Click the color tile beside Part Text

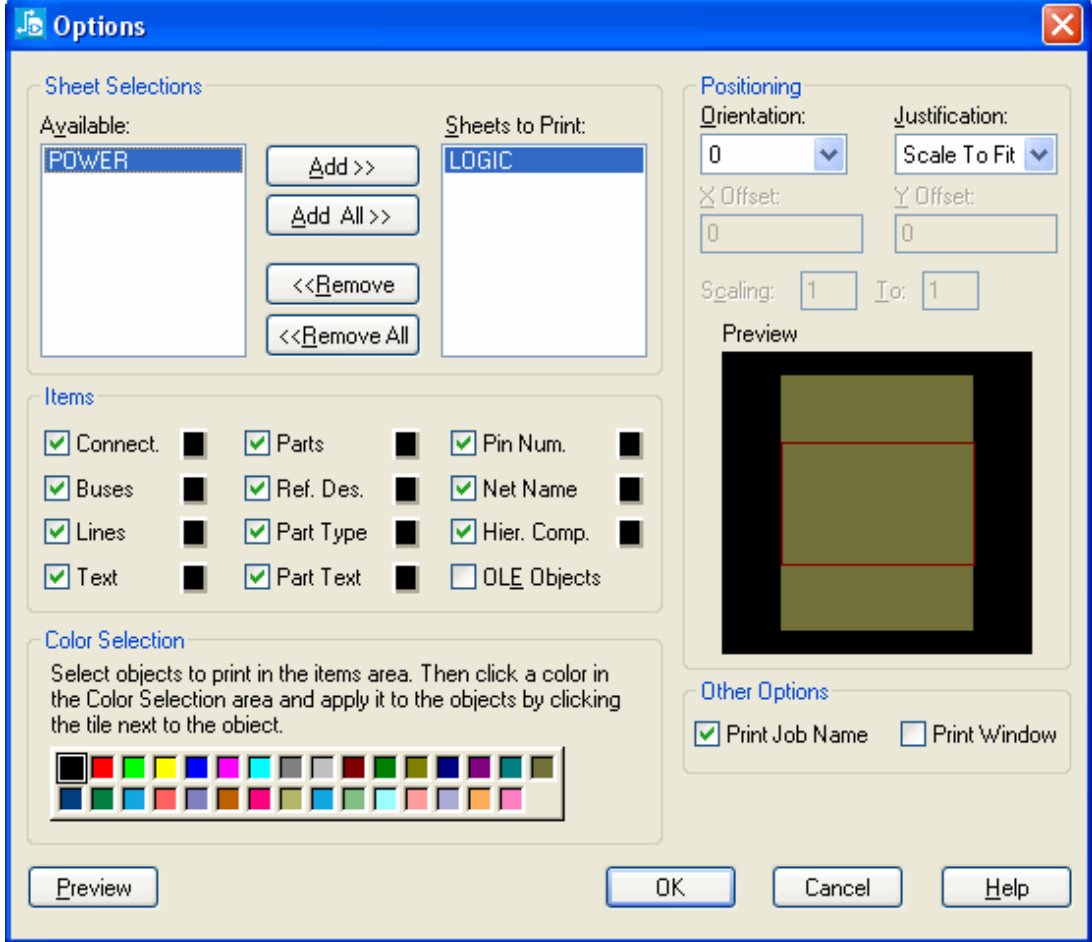[x=406, y=578]
